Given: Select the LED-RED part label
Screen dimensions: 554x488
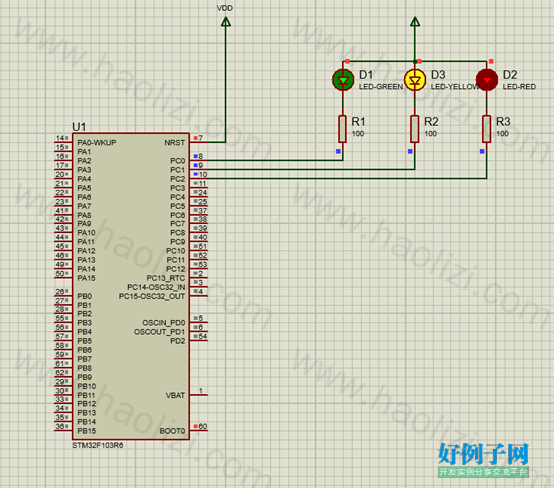Looking at the screenshot, I should 519,87.
